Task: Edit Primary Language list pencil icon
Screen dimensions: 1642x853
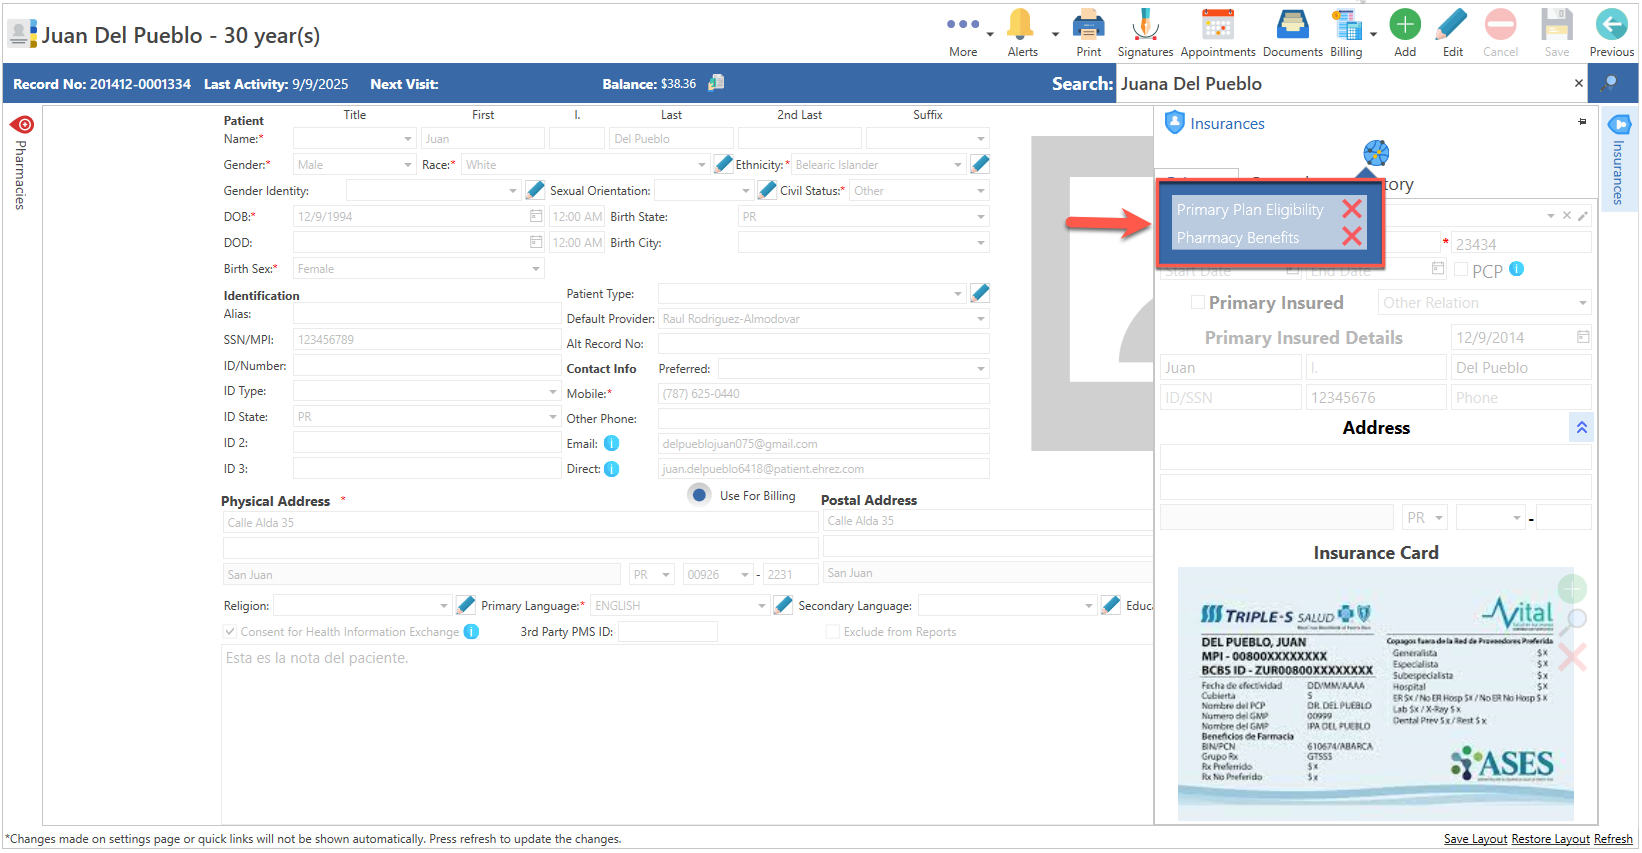Action: click(x=783, y=604)
